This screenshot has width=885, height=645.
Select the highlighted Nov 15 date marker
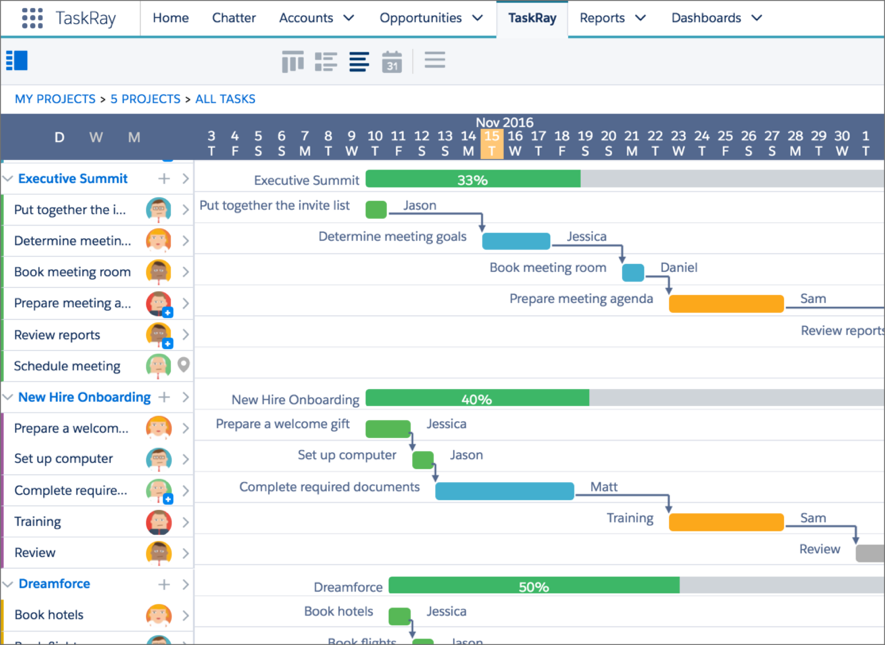point(491,144)
